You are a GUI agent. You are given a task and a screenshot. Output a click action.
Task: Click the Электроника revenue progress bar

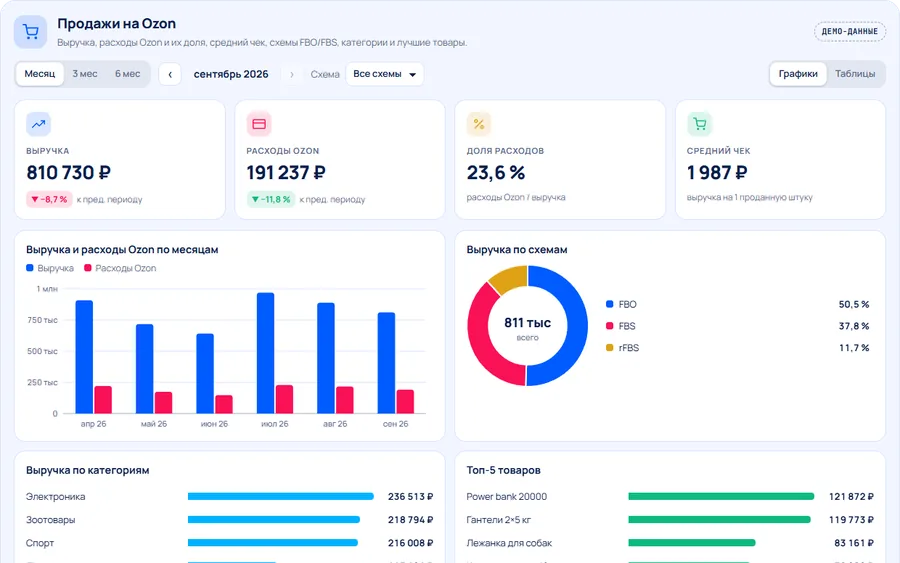pos(281,496)
